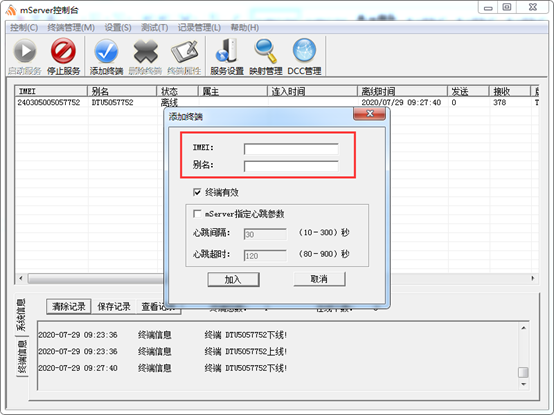Focus the 别名 input field
This screenshot has height=415, width=554.
[291, 166]
